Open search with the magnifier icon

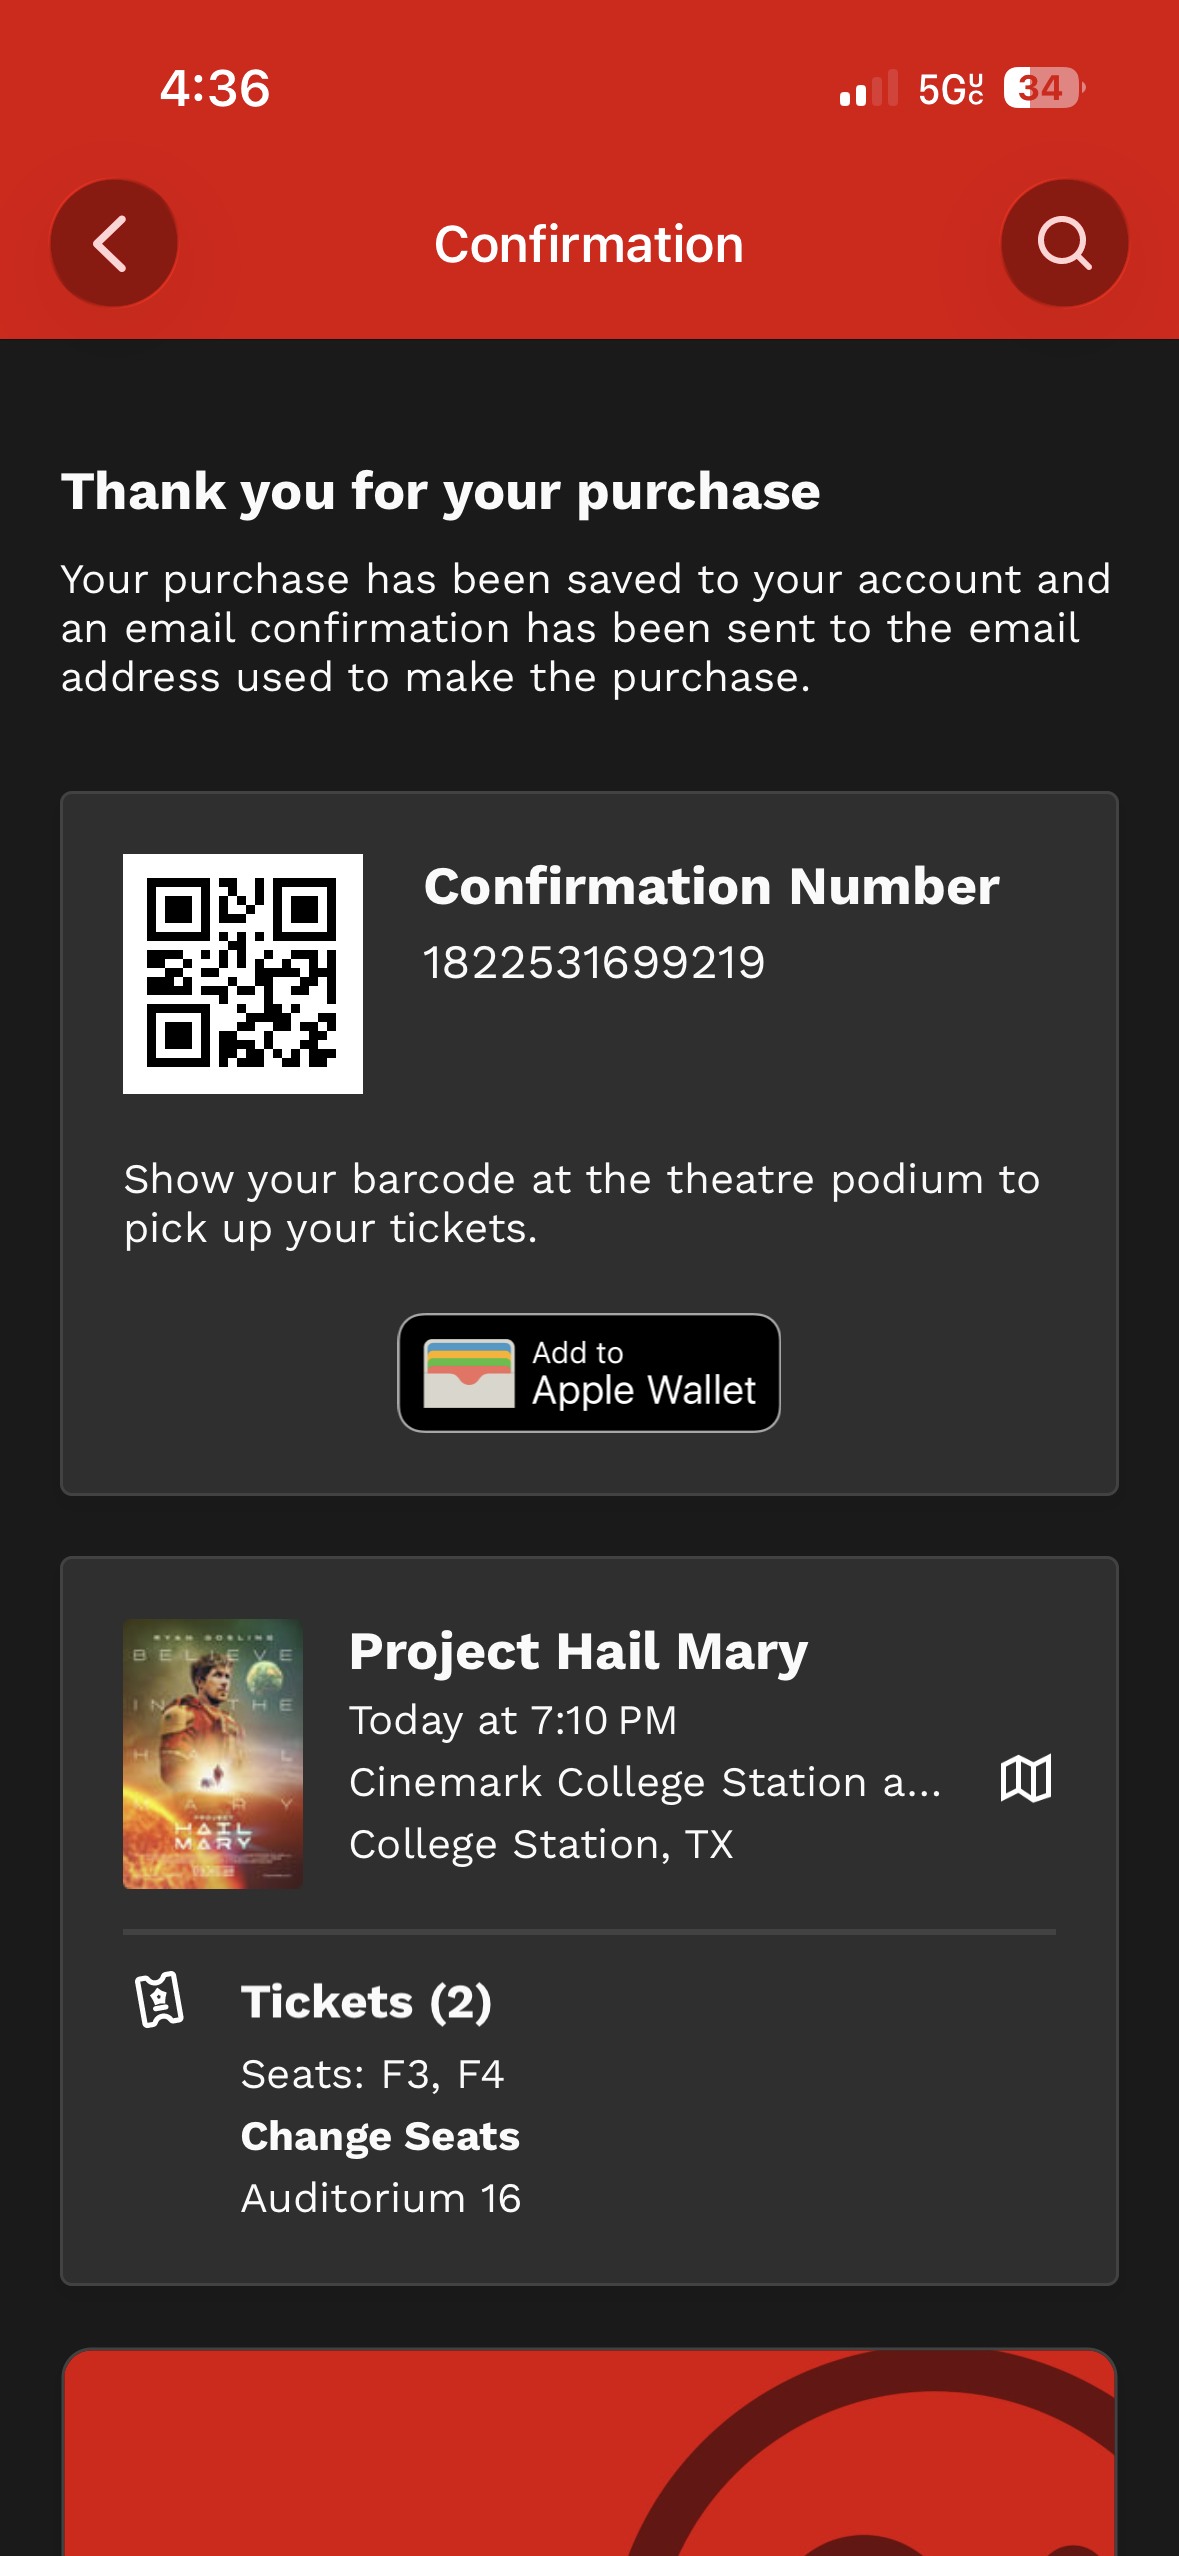pos(1064,243)
